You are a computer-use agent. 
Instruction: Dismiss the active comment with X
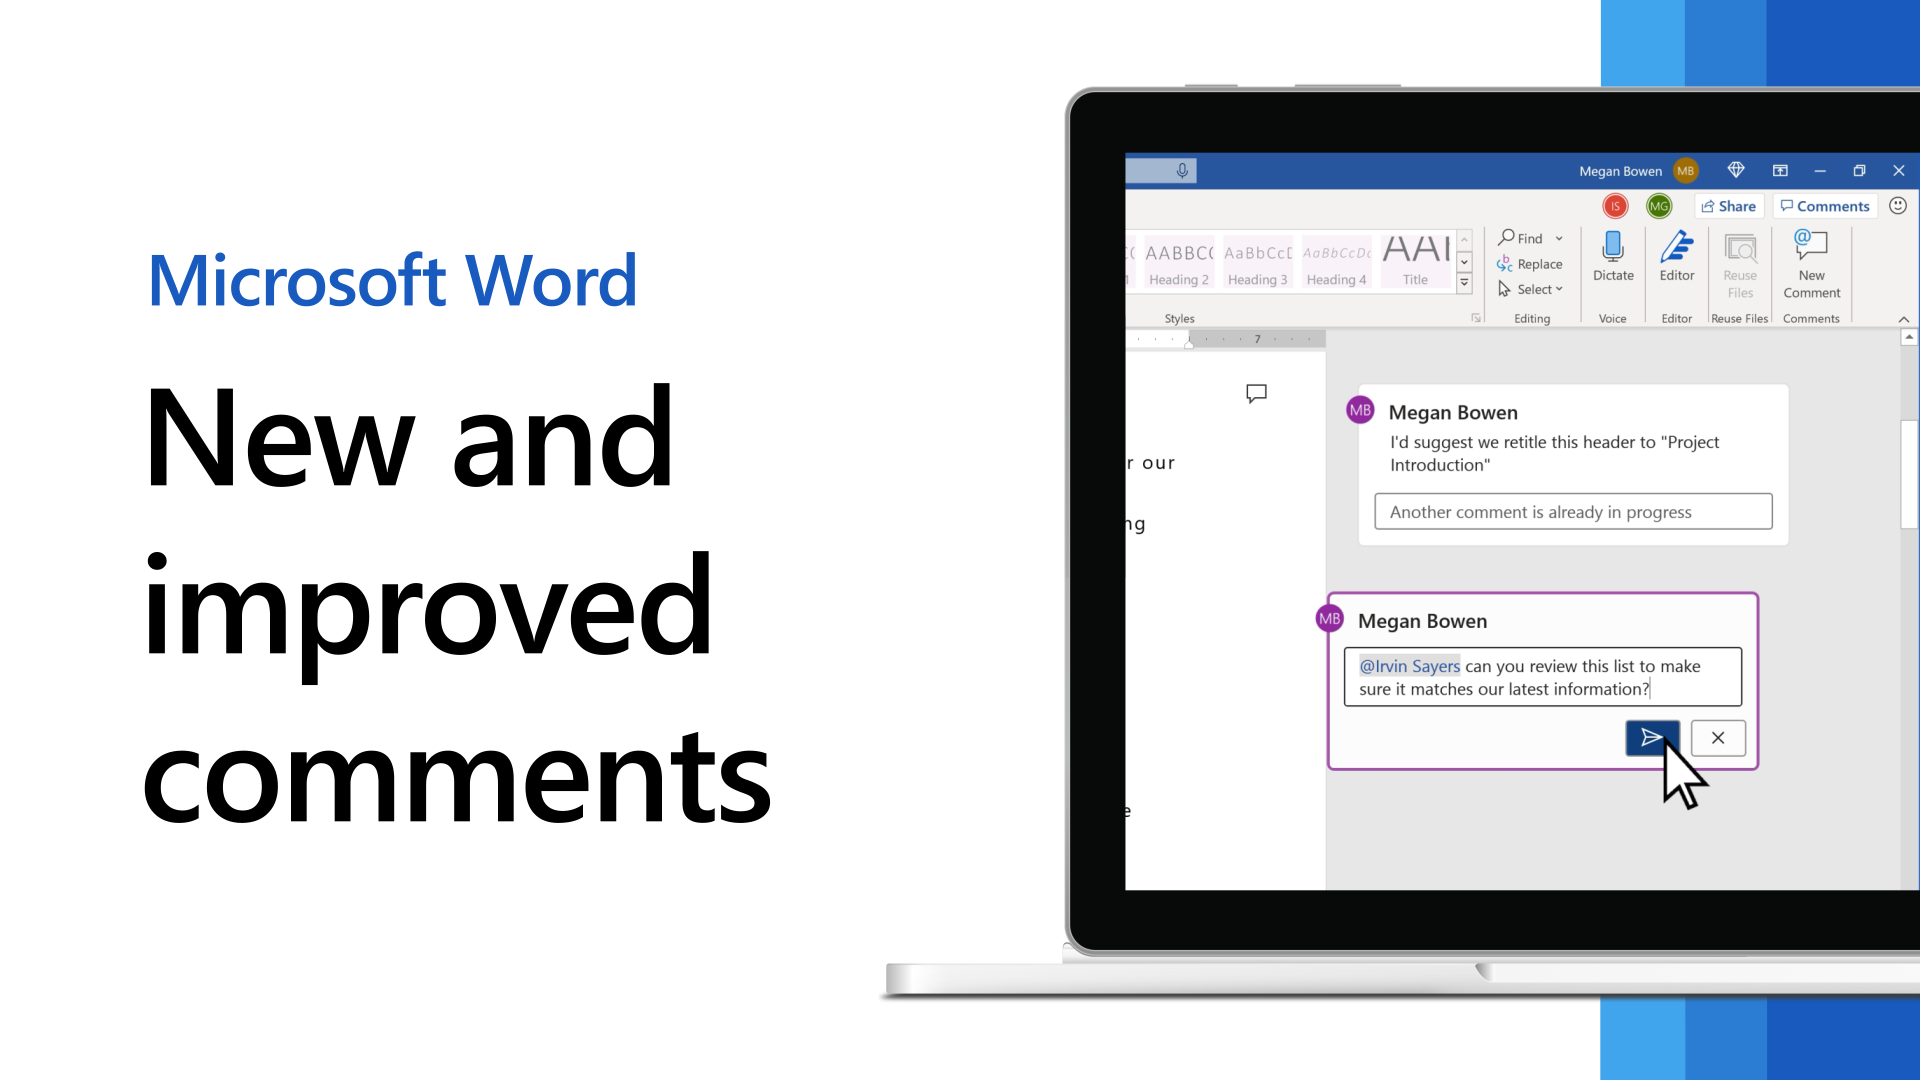point(1716,737)
